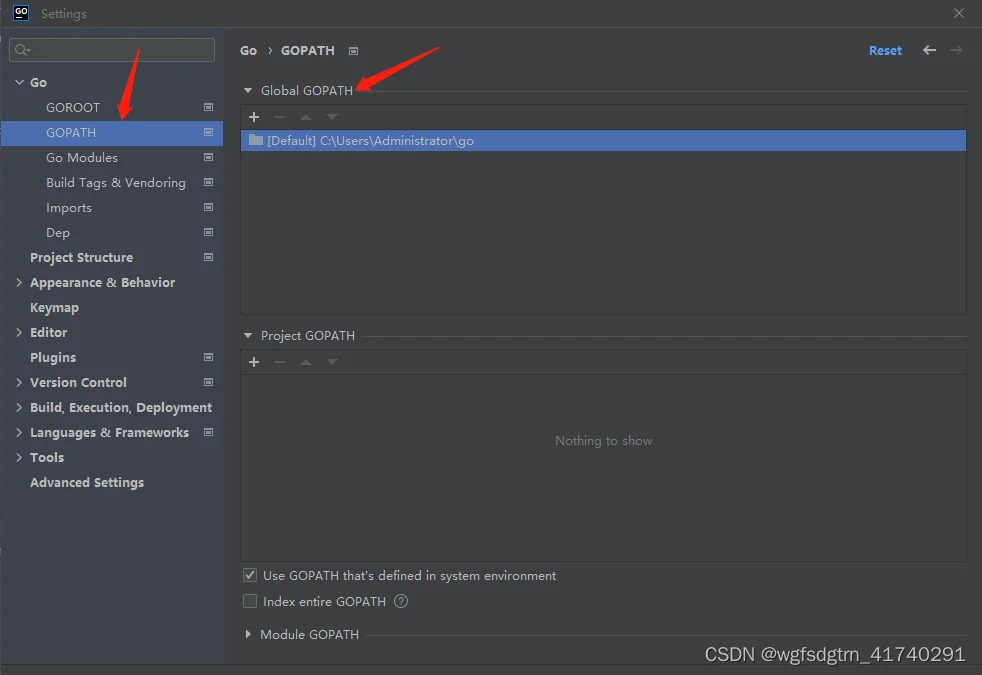
Task: Remove selected Project GOPATH entry
Action: (280, 362)
